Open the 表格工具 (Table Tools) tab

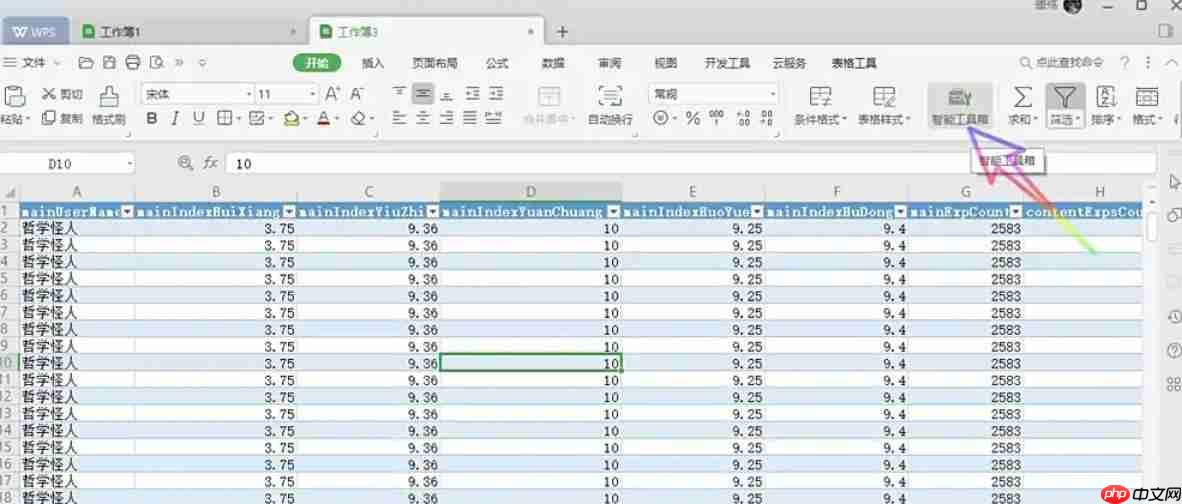[x=854, y=63]
